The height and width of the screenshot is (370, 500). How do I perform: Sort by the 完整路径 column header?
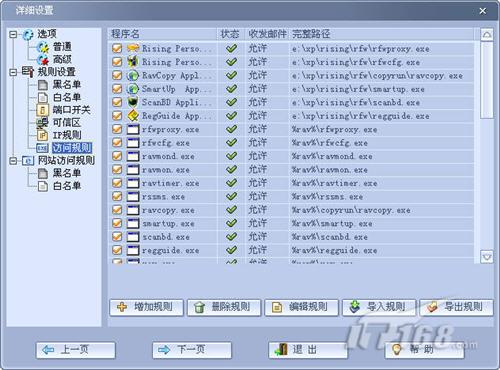pos(382,34)
